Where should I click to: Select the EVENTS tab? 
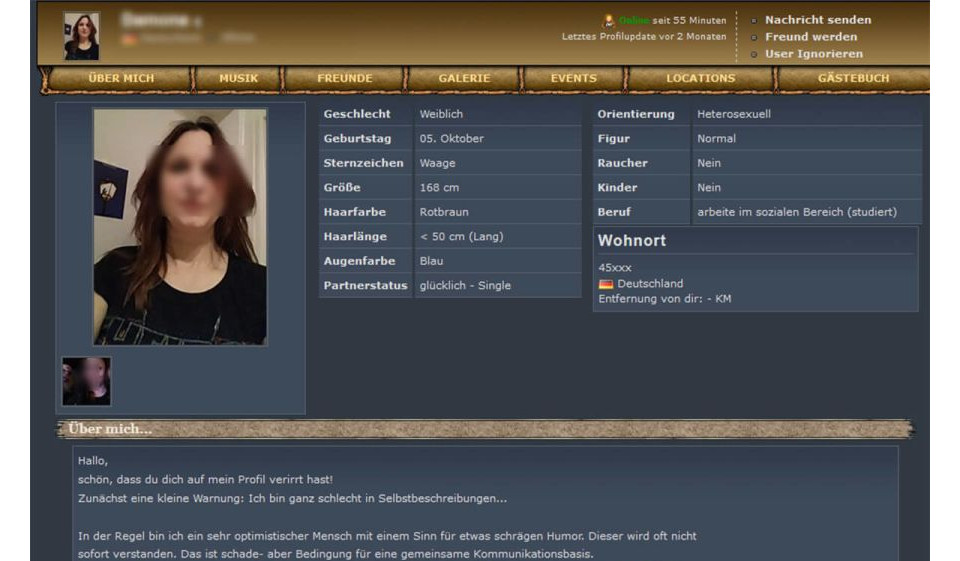pos(574,78)
